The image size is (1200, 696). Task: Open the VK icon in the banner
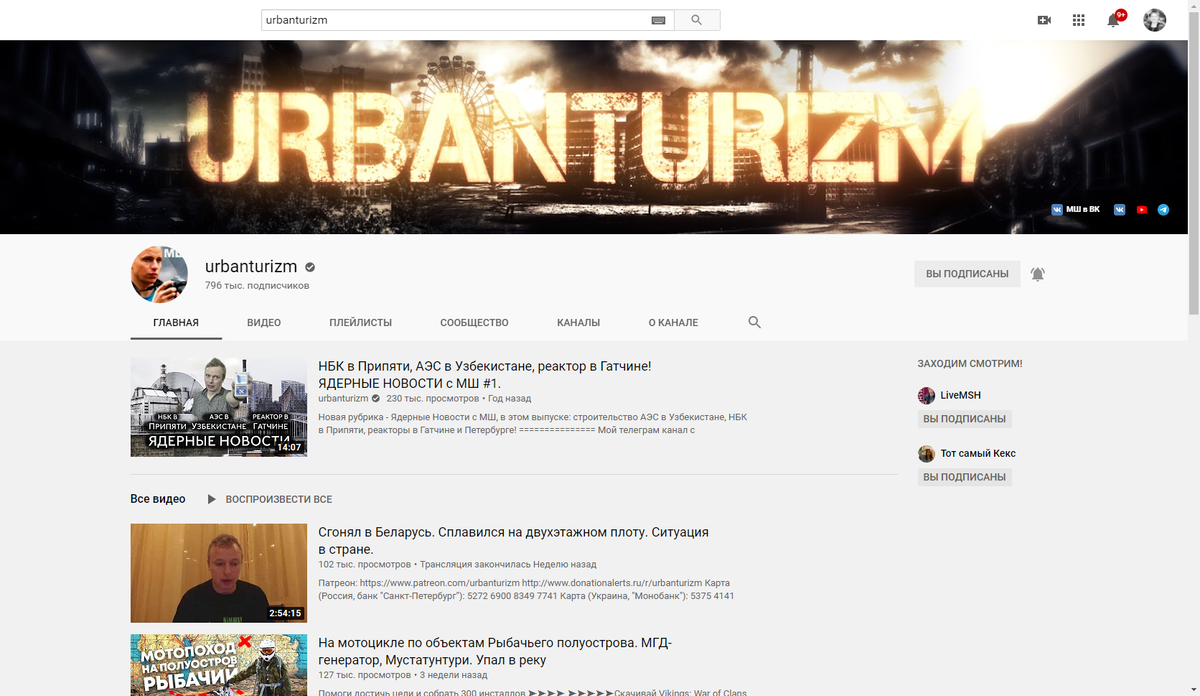[x=1119, y=209]
